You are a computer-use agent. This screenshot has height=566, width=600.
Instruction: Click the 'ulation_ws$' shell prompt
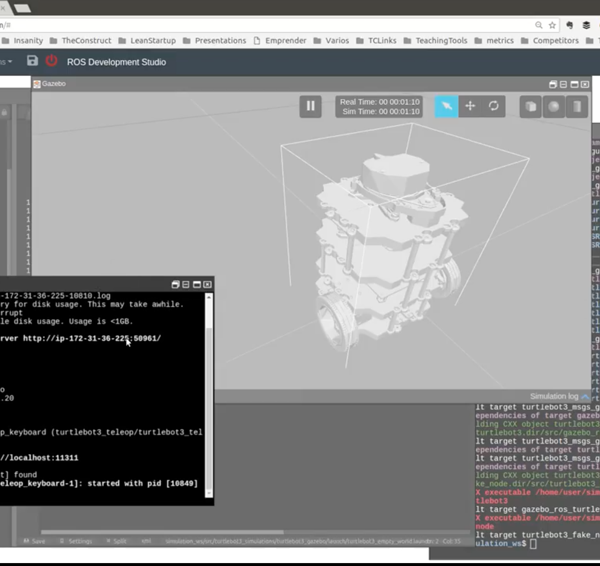point(501,543)
